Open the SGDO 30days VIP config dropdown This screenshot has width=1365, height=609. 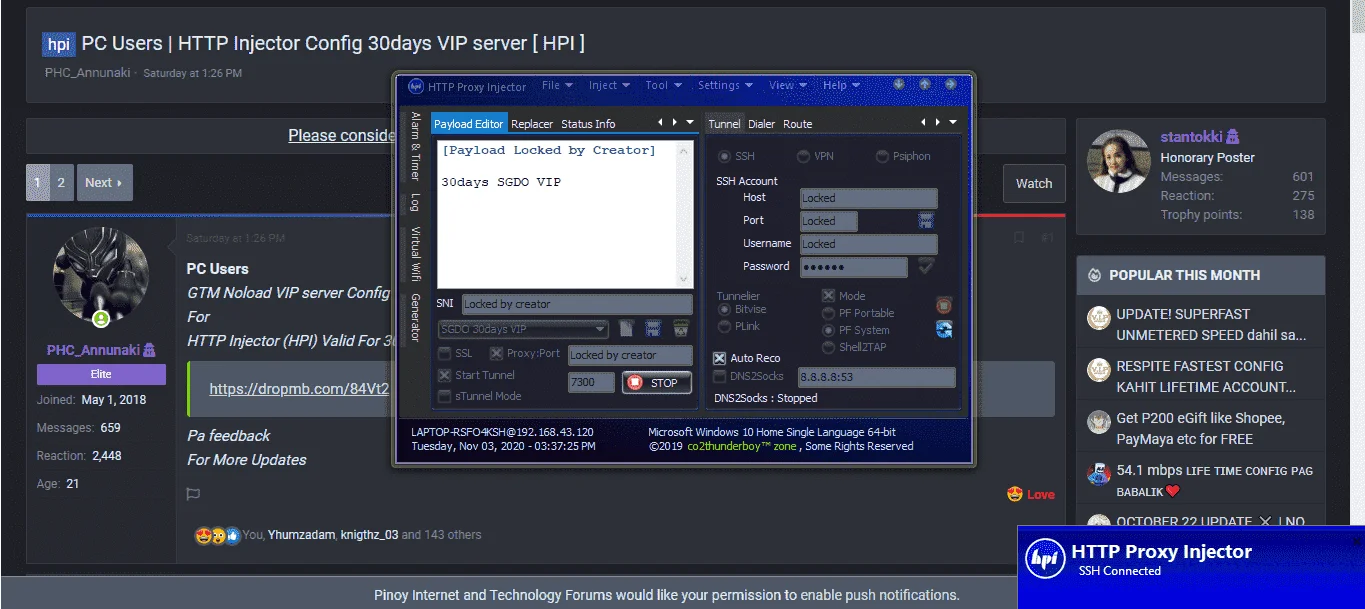pyautogui.click(x=523, y=329)
